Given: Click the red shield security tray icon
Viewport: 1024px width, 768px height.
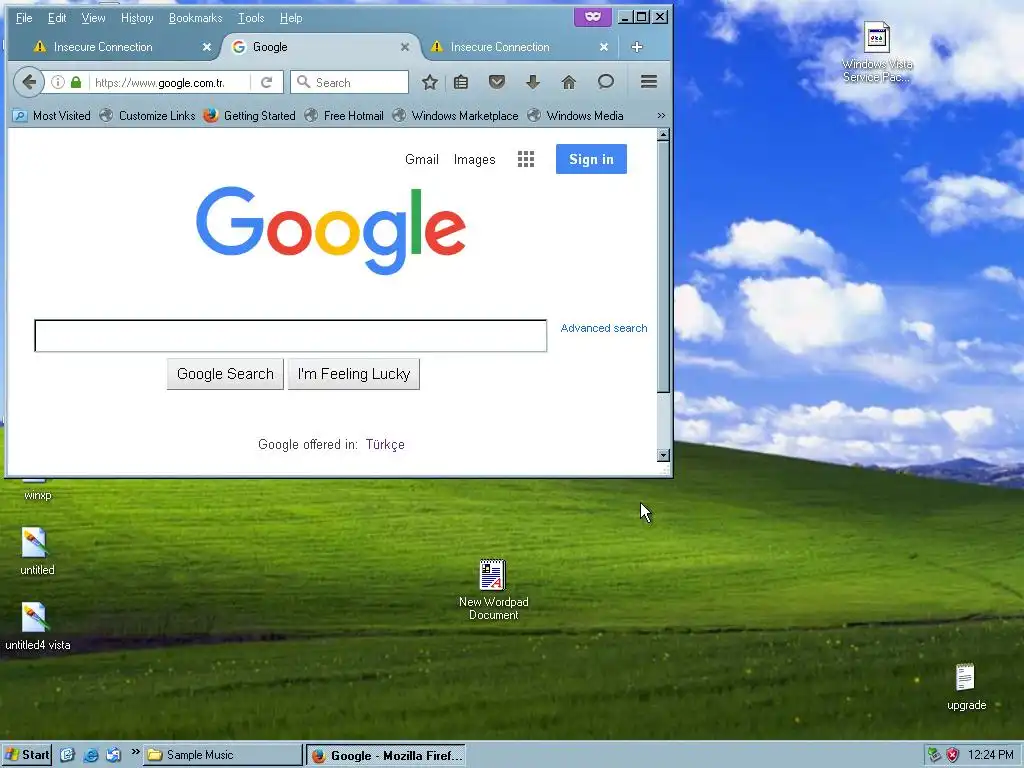Looking at the screenshot, I should pos(953,755).
